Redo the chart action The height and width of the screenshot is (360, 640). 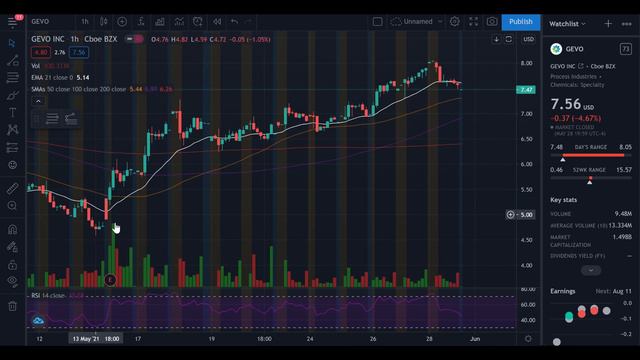249,22
